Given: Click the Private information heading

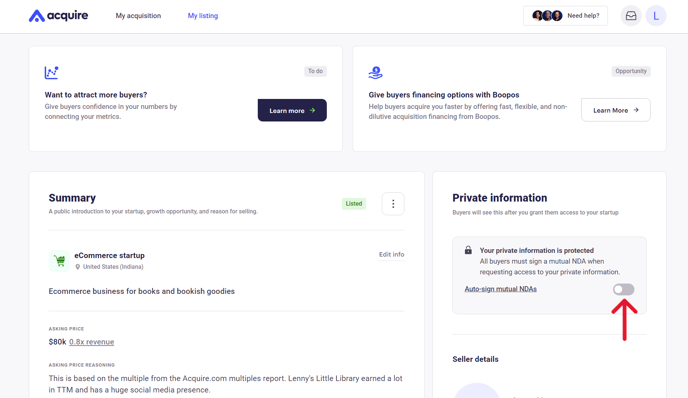Looking at the screenshot, I should click(500, 198).
